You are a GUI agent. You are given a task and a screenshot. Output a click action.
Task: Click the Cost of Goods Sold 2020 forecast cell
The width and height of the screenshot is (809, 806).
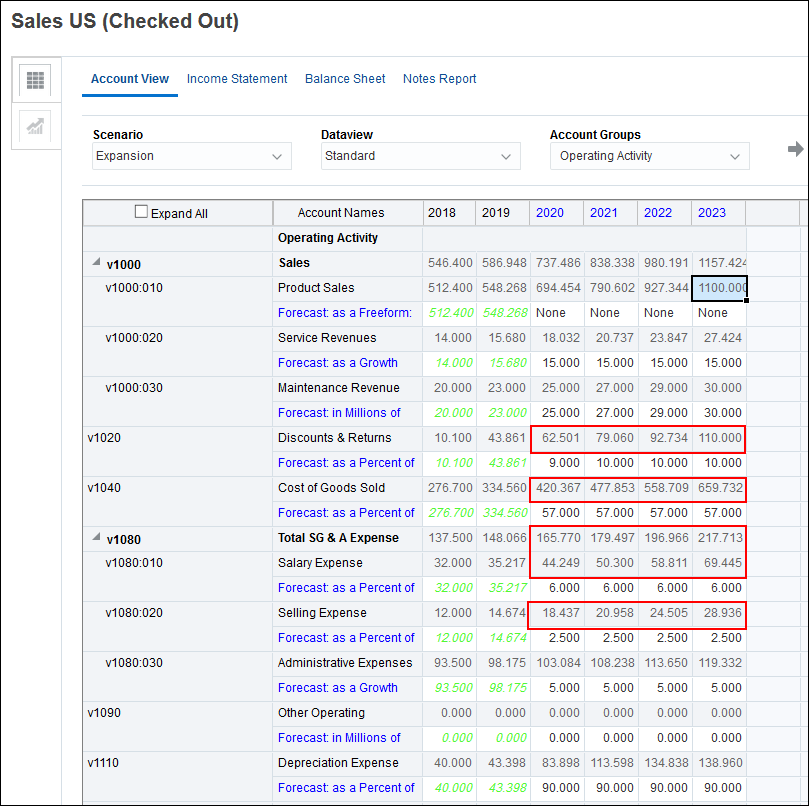click(557, 513)
